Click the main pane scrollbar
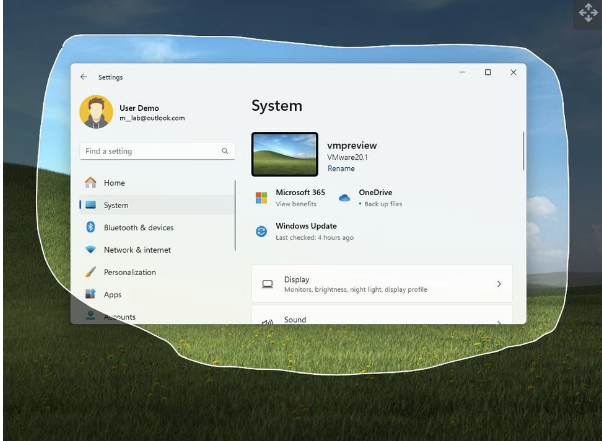This screenshot has height=441, width=602. [x=523, y=151]
